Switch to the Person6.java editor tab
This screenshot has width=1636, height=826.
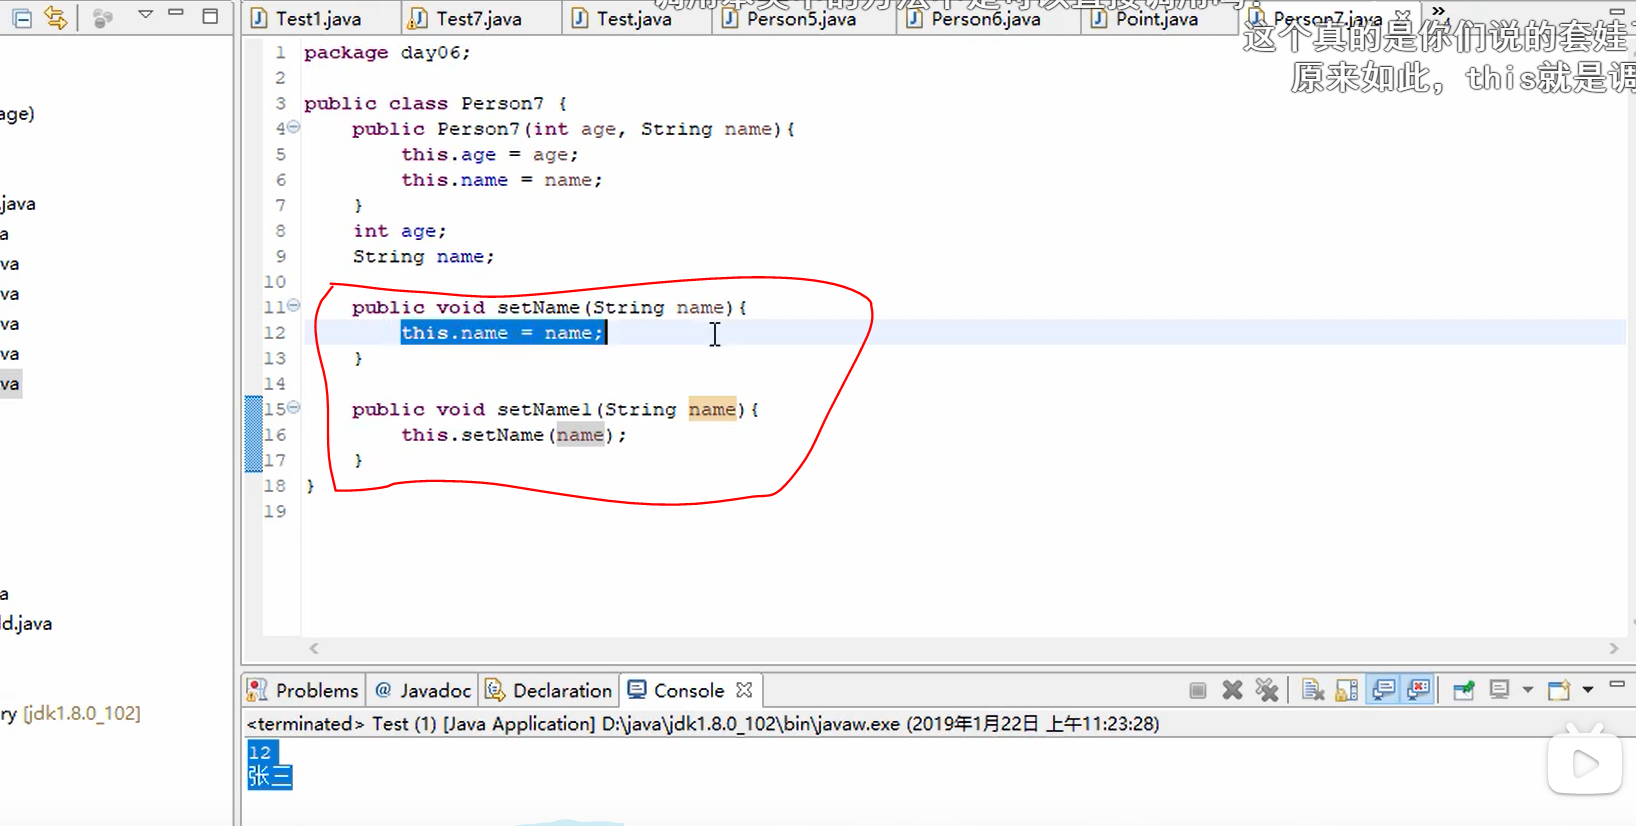click(985, 18)
